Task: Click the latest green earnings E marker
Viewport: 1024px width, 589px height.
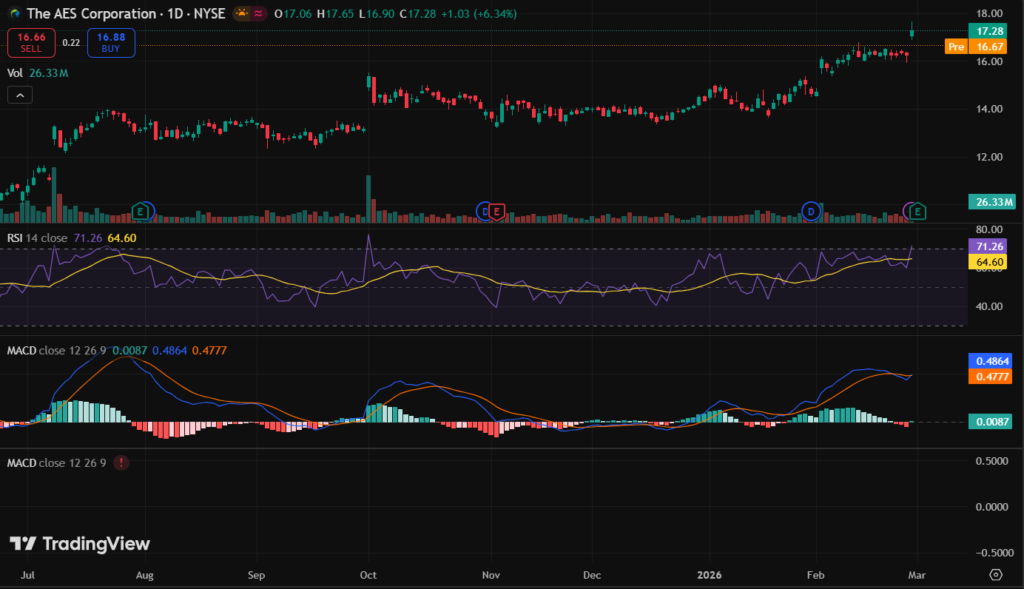Action: (x=918, y=211)
